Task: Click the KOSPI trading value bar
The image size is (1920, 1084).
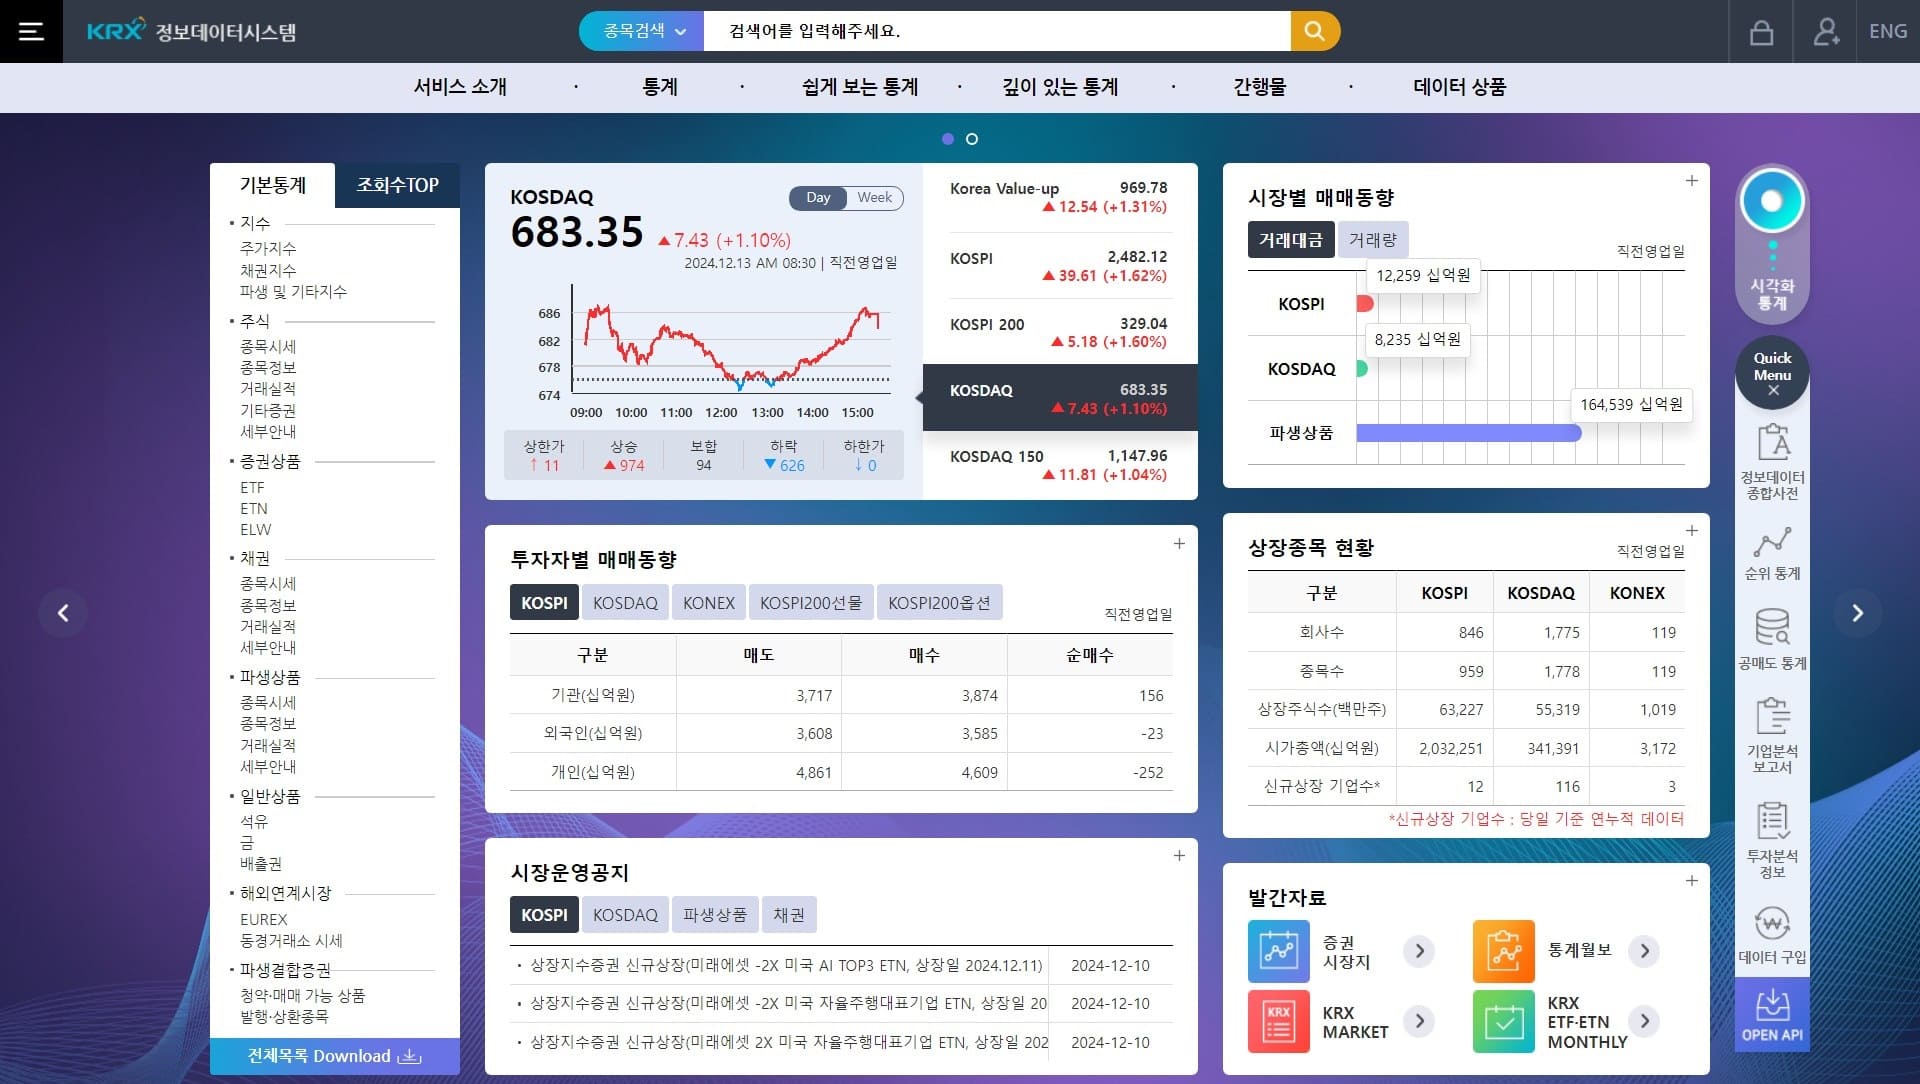Action: click(x=1365, y=304)
